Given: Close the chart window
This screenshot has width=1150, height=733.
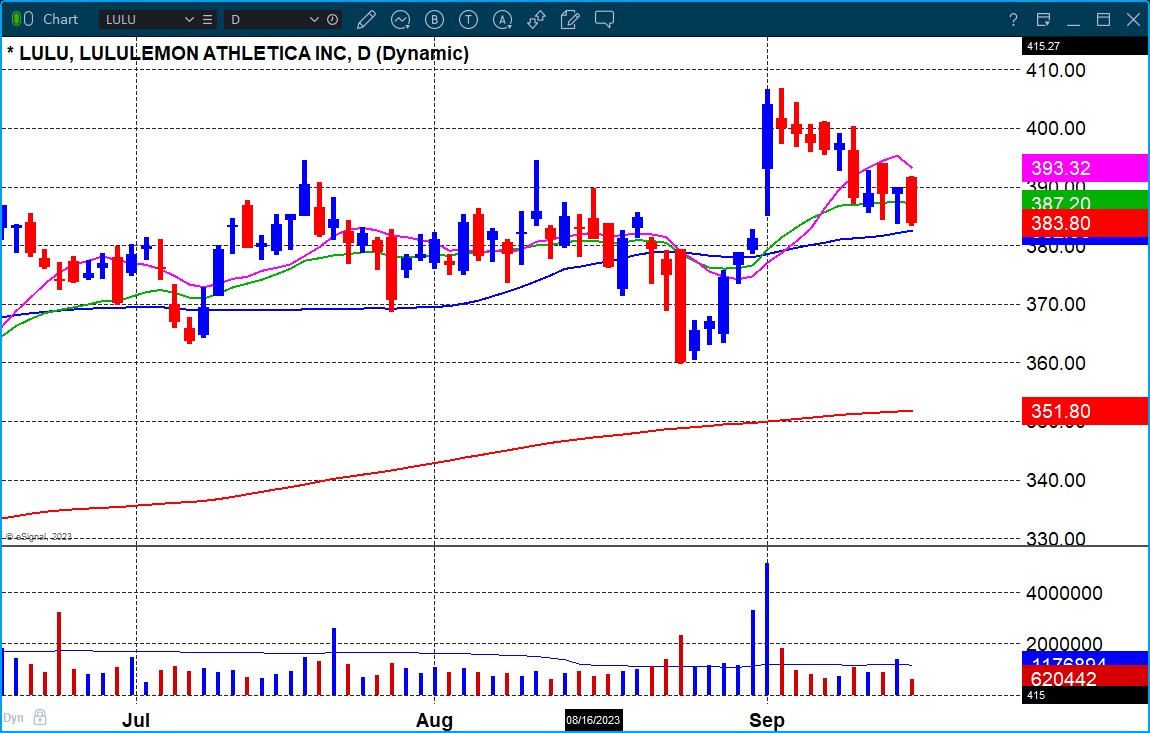Looking at the screenshot, I should click(x=1133, y=20).
